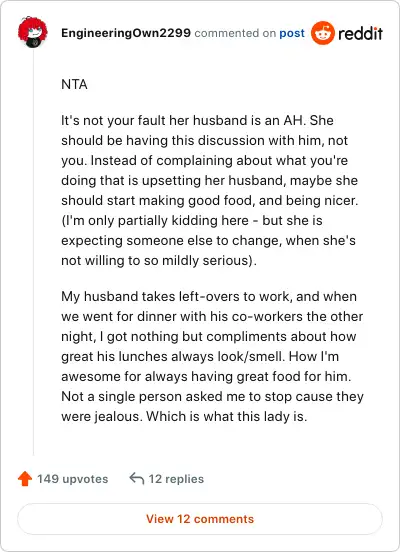The image size is (400, 552).
Task: Click the line 'awesome for always having great food'
Action: point(206,377)
